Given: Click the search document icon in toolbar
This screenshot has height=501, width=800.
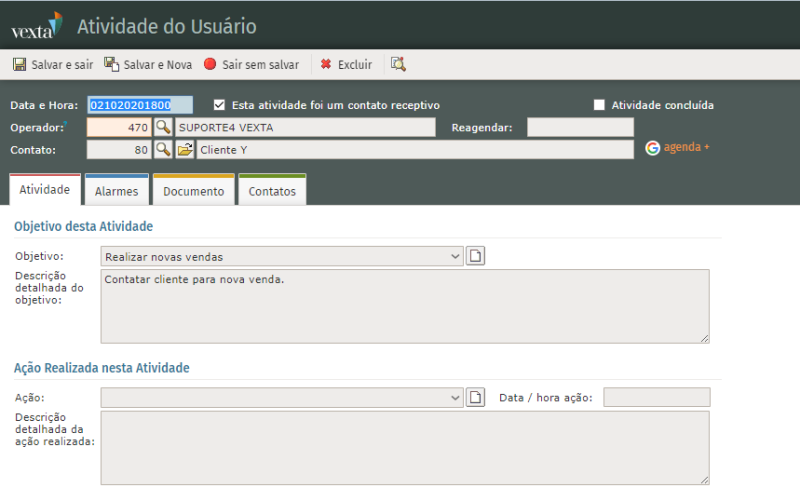Looking at the screenshot, I should coord(398,64).
